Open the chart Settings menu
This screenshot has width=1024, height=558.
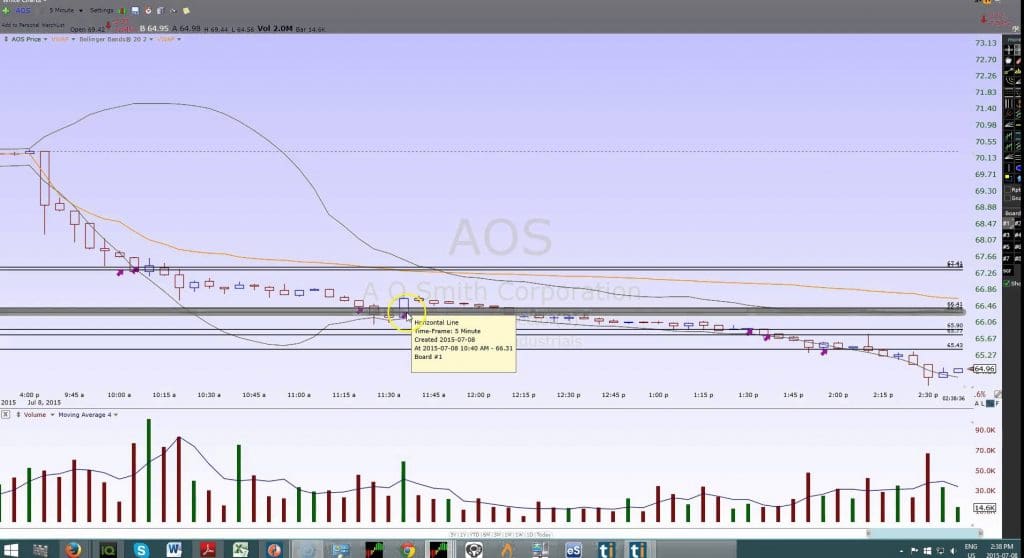[101, 10]
